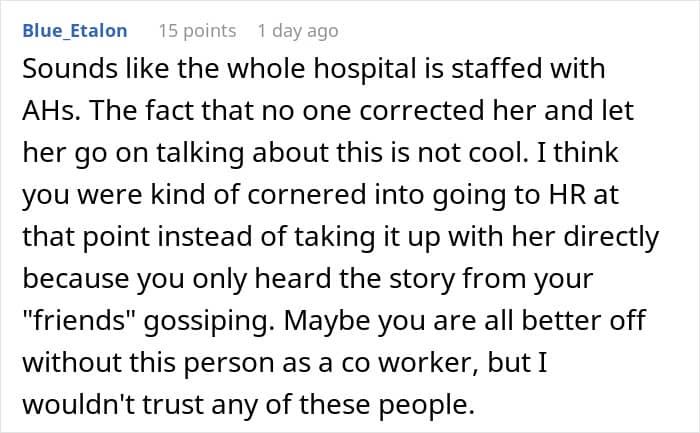Click the word "corrected" in the comment
The image size is (700, 433).
422,111
